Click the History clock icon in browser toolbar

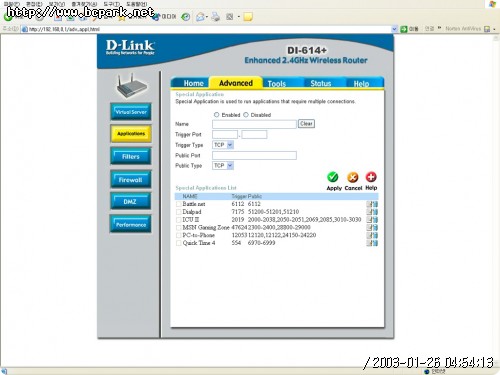pos(186,17)
